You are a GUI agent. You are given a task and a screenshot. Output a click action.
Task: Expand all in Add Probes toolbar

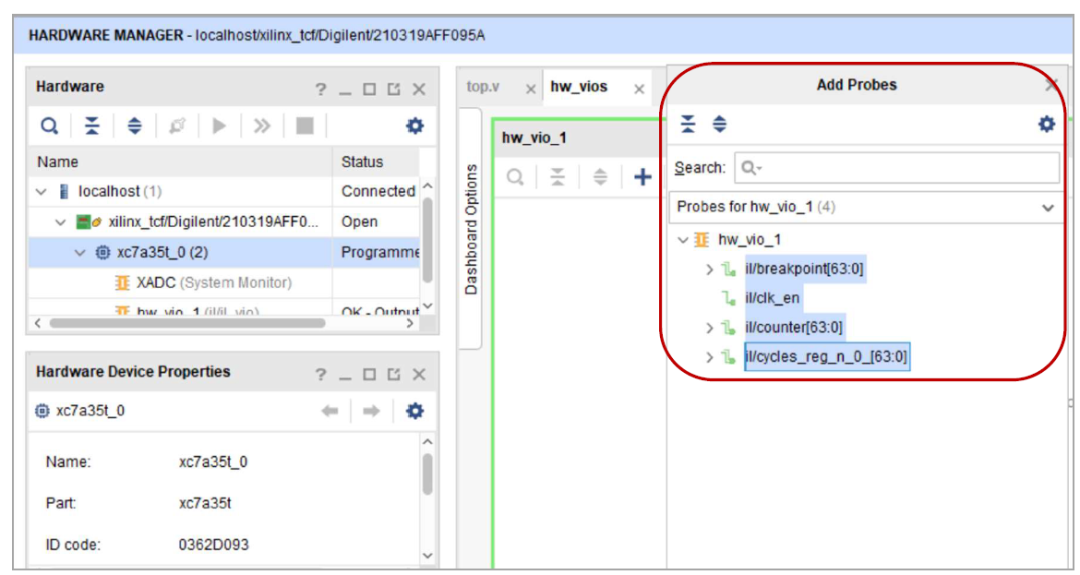point(719,124)
